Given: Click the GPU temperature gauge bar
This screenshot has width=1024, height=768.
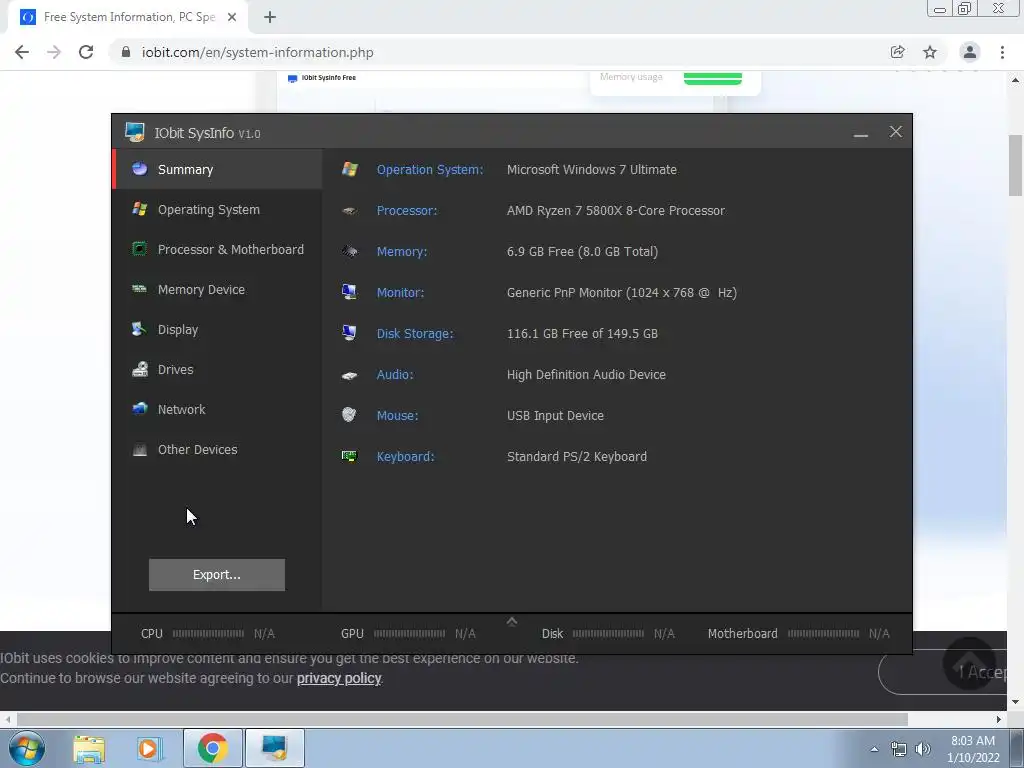Looking at the screenshot, I should point(409,633).
